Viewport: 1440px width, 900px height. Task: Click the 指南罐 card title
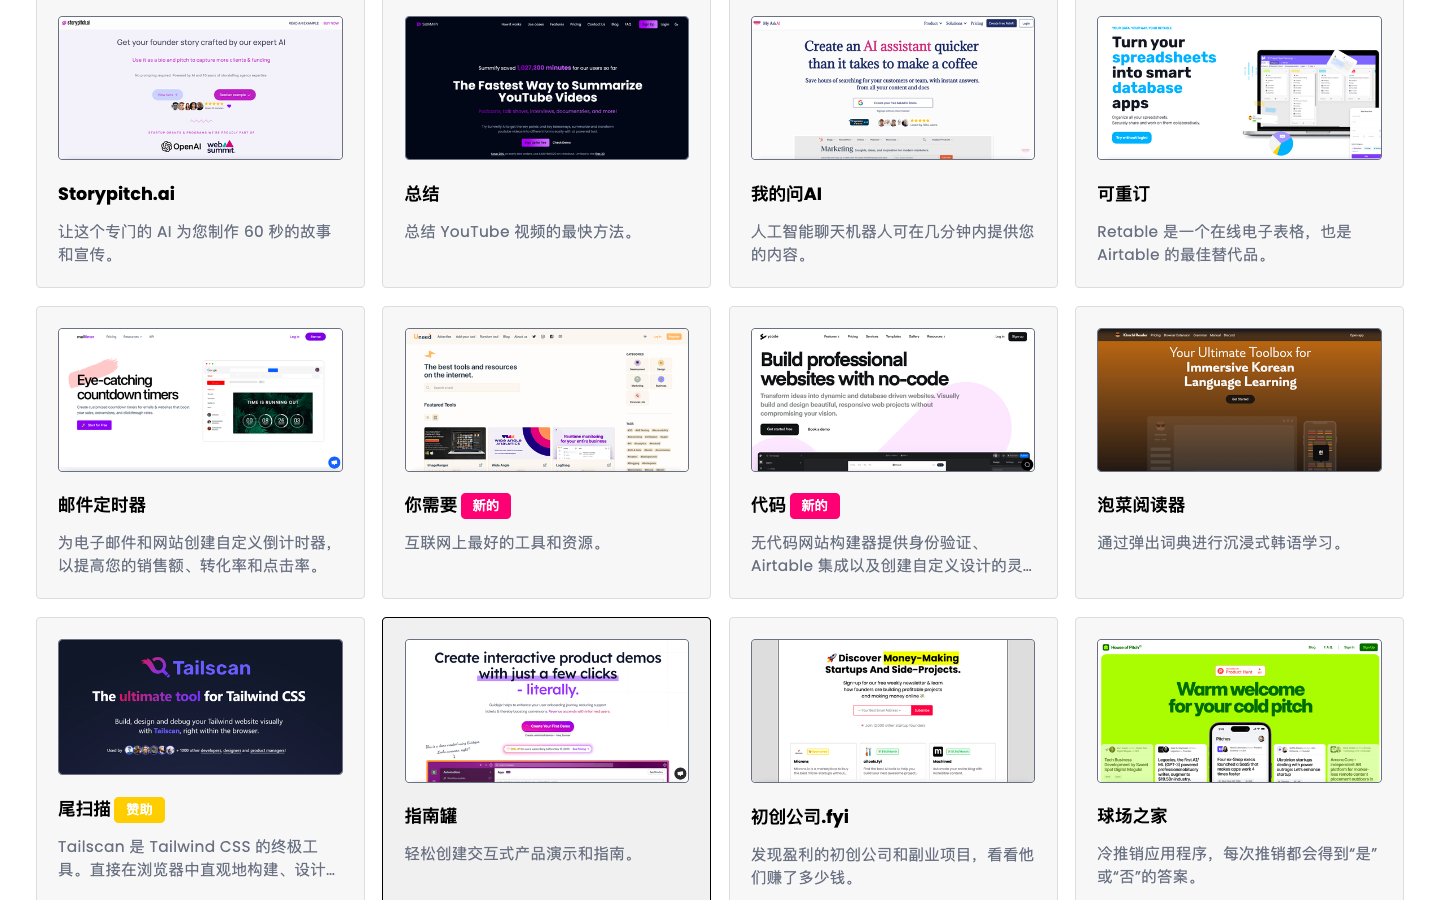coord(431,816)
